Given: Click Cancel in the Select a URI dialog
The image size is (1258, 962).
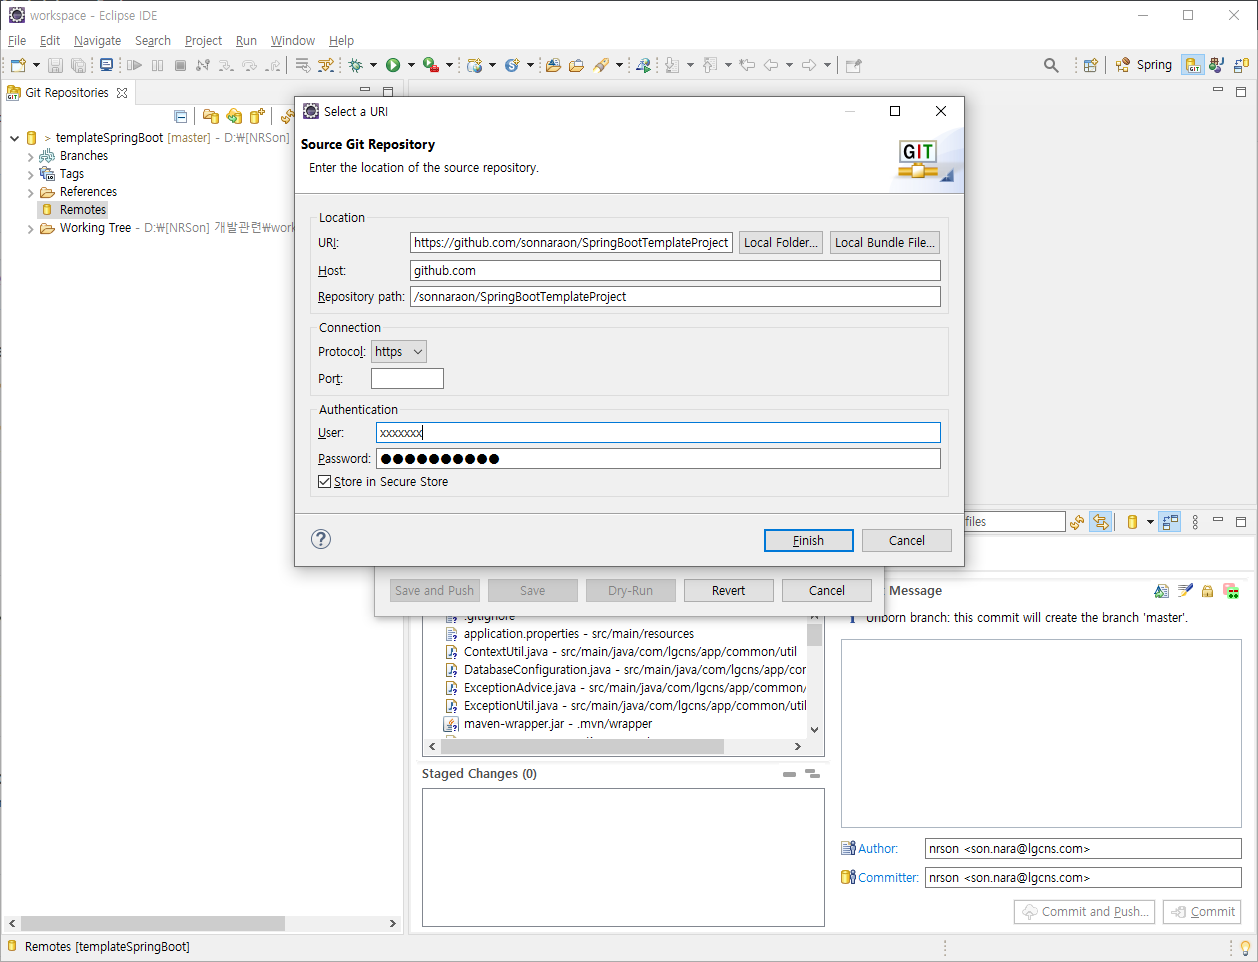Looking at the screenshot, I should point(907,540).
